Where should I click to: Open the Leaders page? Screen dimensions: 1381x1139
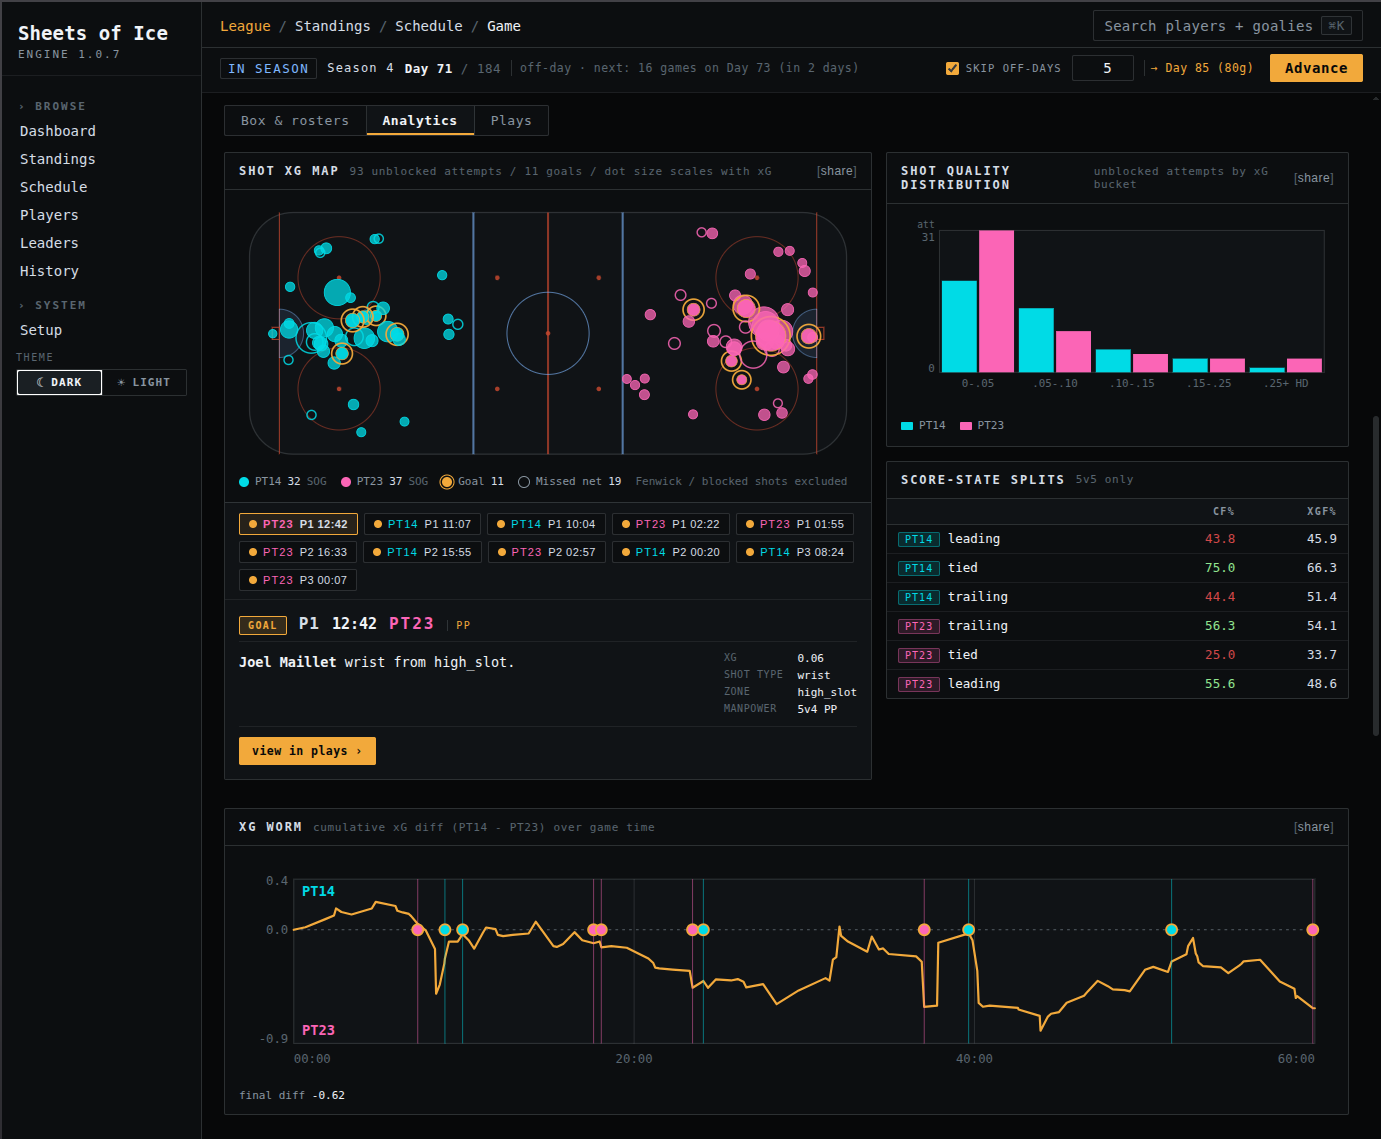pyautogui.click(x=49, y=243)
